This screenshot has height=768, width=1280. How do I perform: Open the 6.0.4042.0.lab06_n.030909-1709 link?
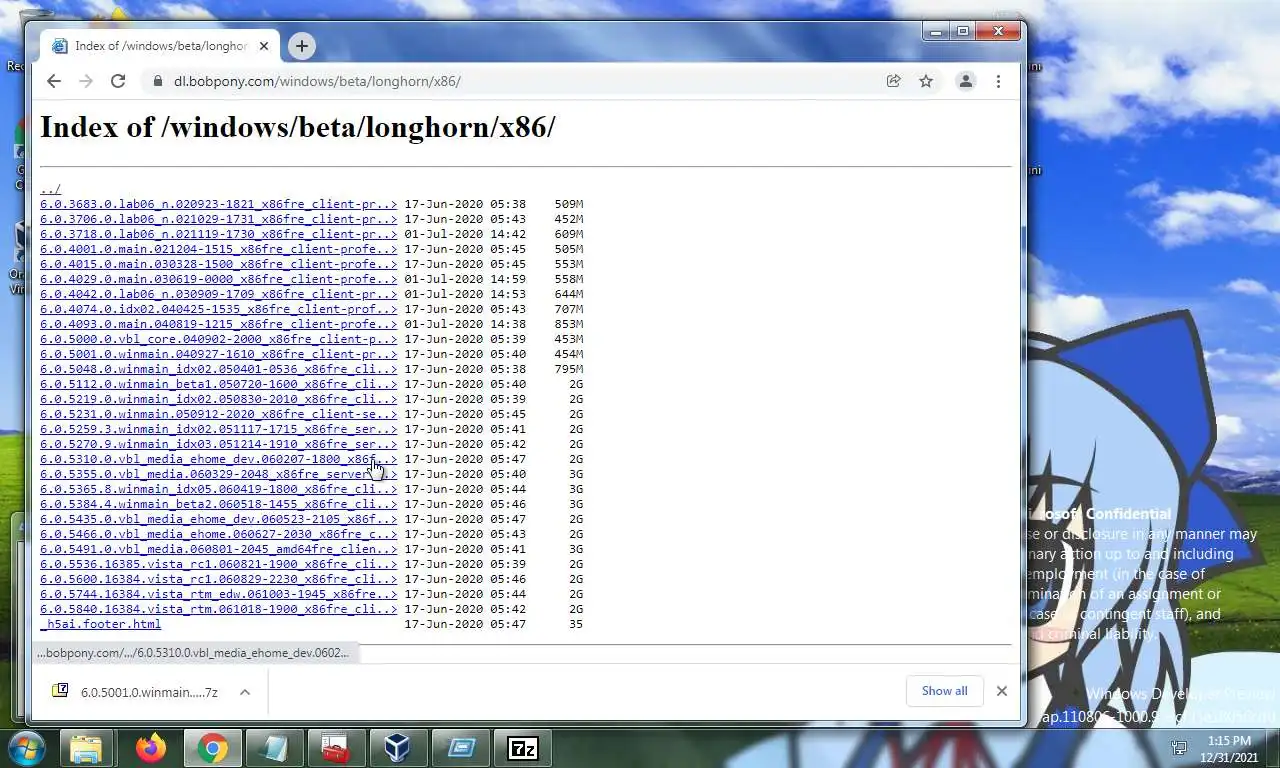pyautogui.click(x=218, y=294)
